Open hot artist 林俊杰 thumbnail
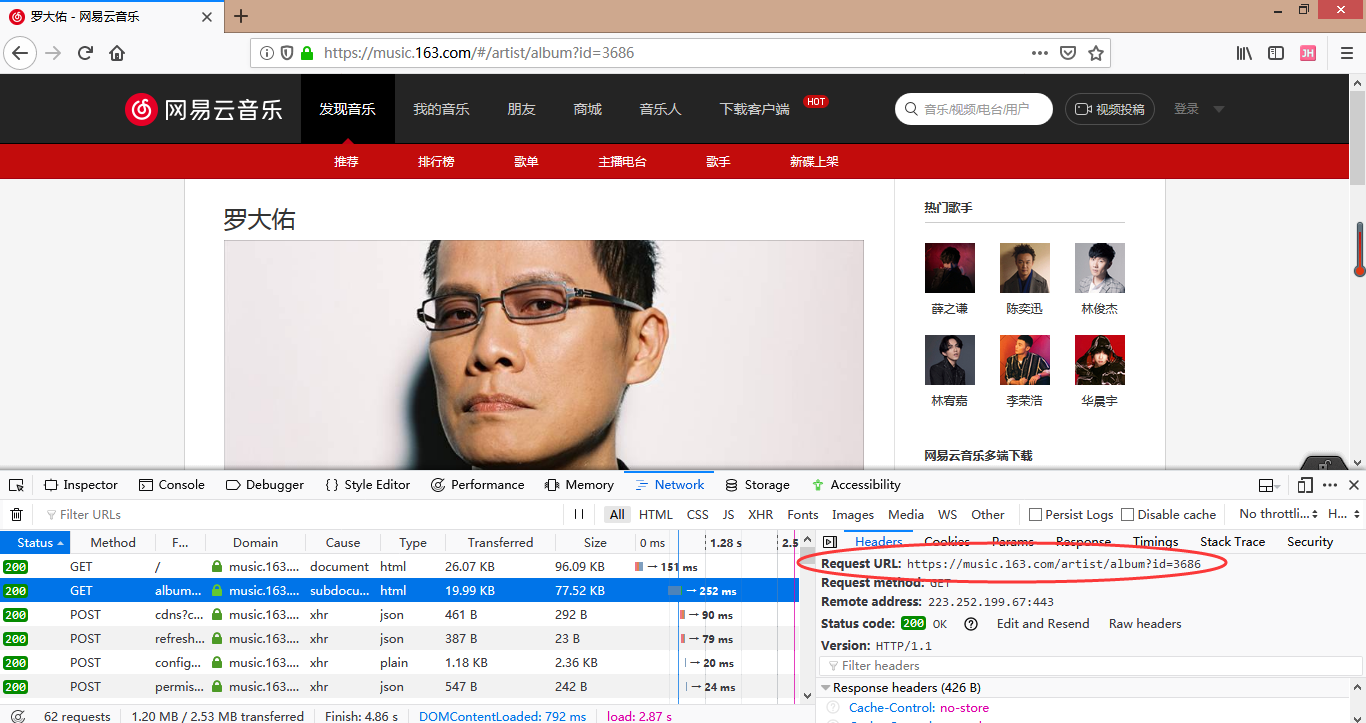 1100,268
